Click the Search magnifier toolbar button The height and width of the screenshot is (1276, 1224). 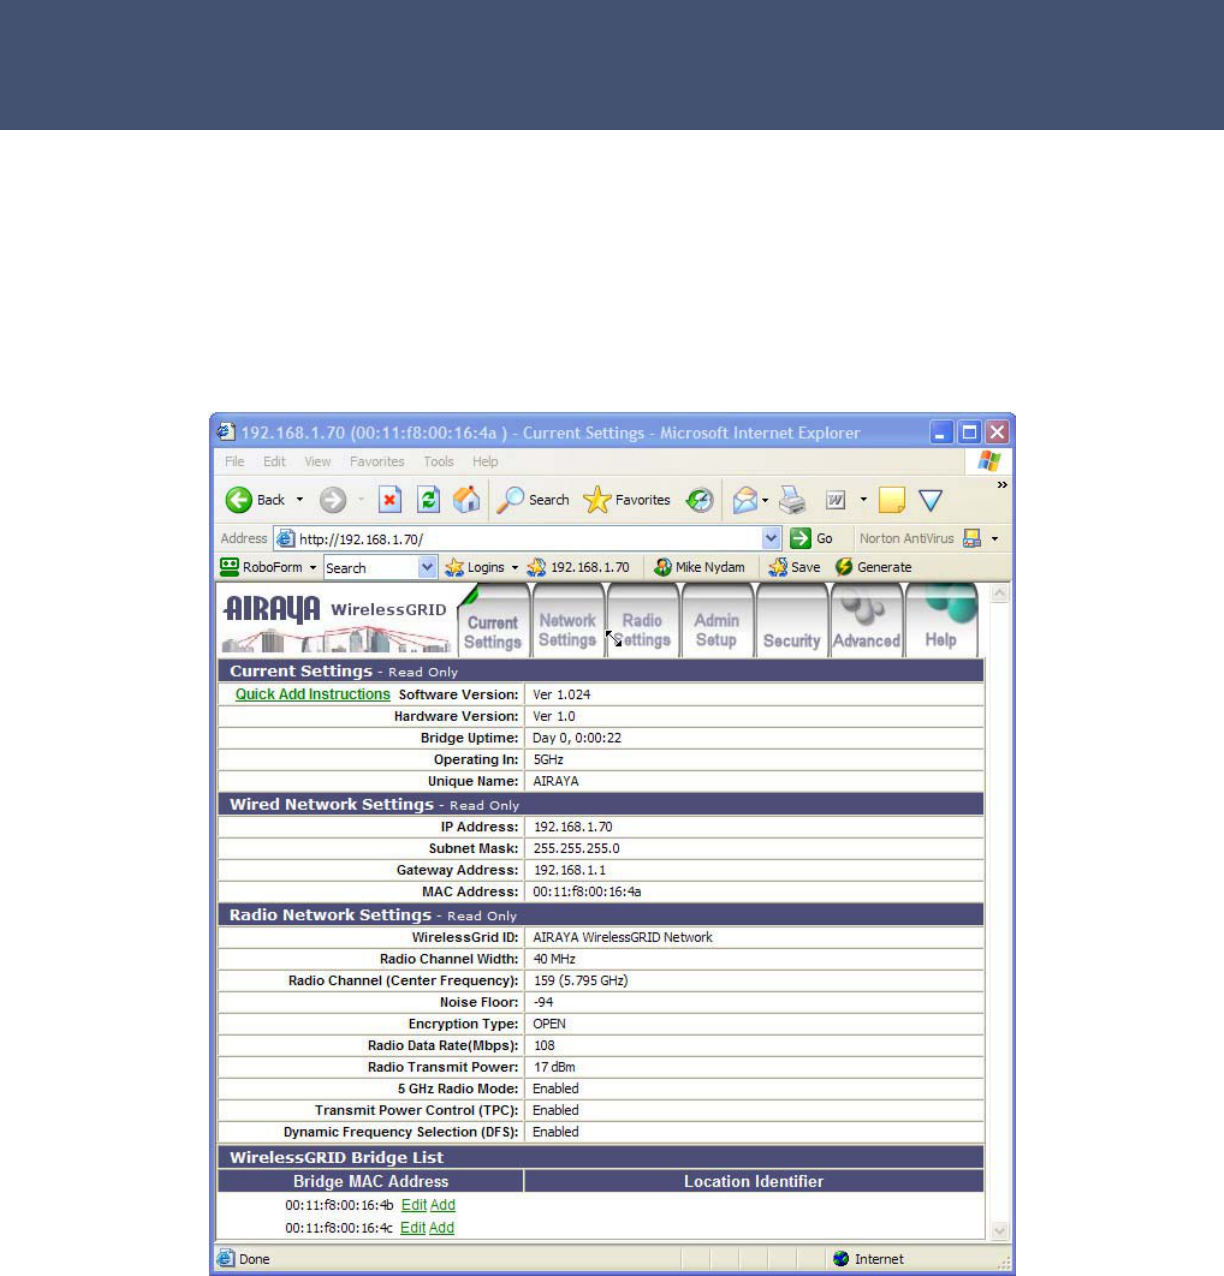[533, 500]
